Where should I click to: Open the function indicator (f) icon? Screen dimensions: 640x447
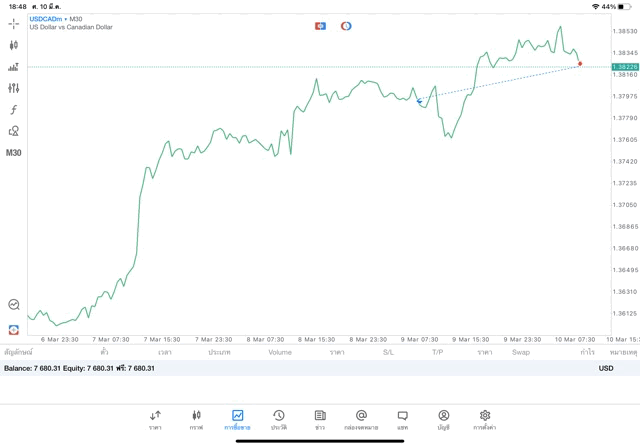pos(13,109)
